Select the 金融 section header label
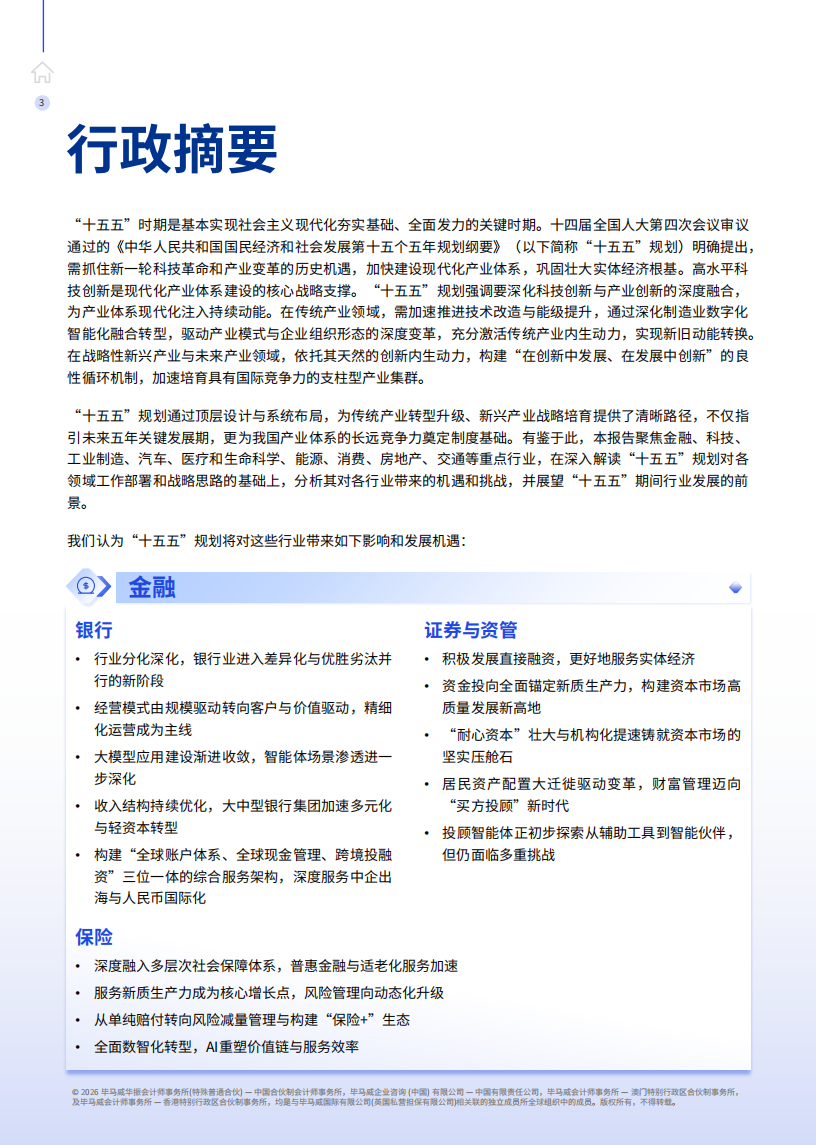 point(152,588)
